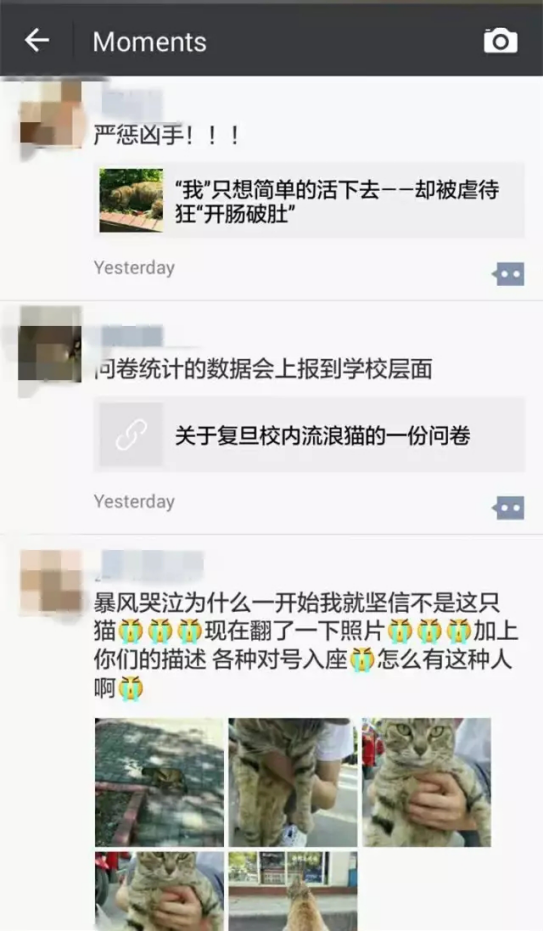Open comment bubble on second Yesterday post
543x931 pixels.
[x=509, y=508]
